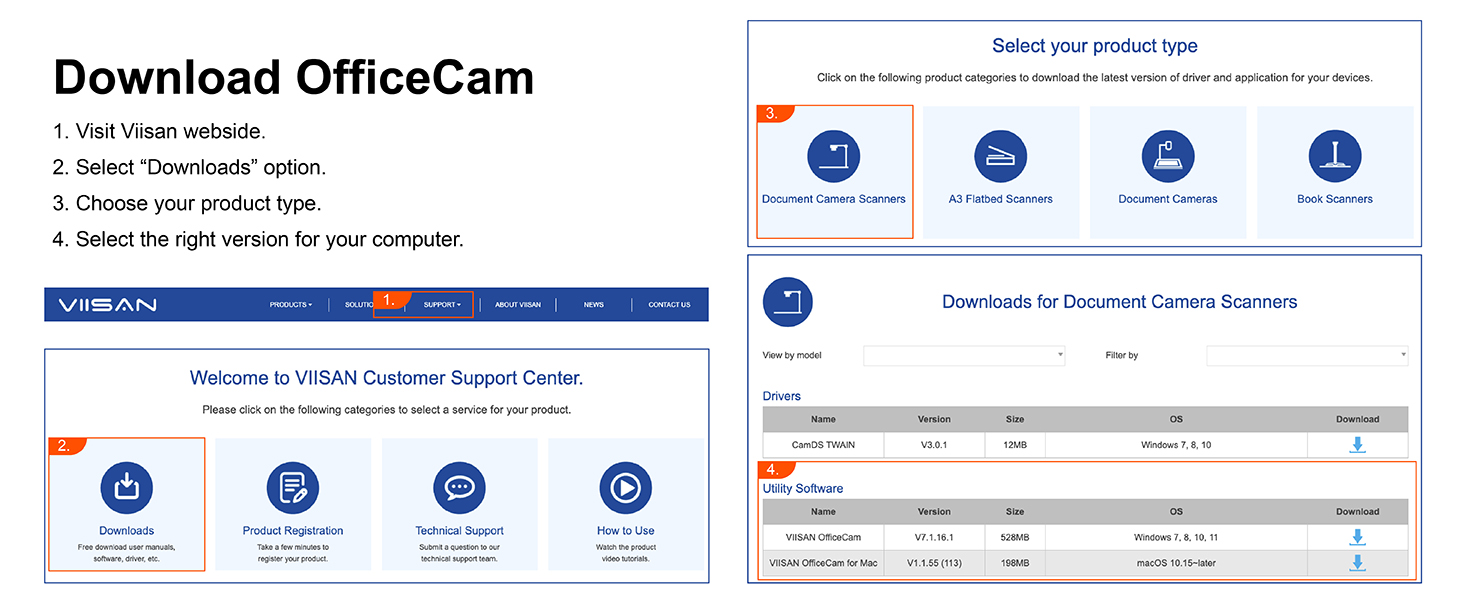Image resolution: width=1464 pixels, height=600 pixels.
Task: Expand the Filter by dropdown
Action: click(1307, 355)
